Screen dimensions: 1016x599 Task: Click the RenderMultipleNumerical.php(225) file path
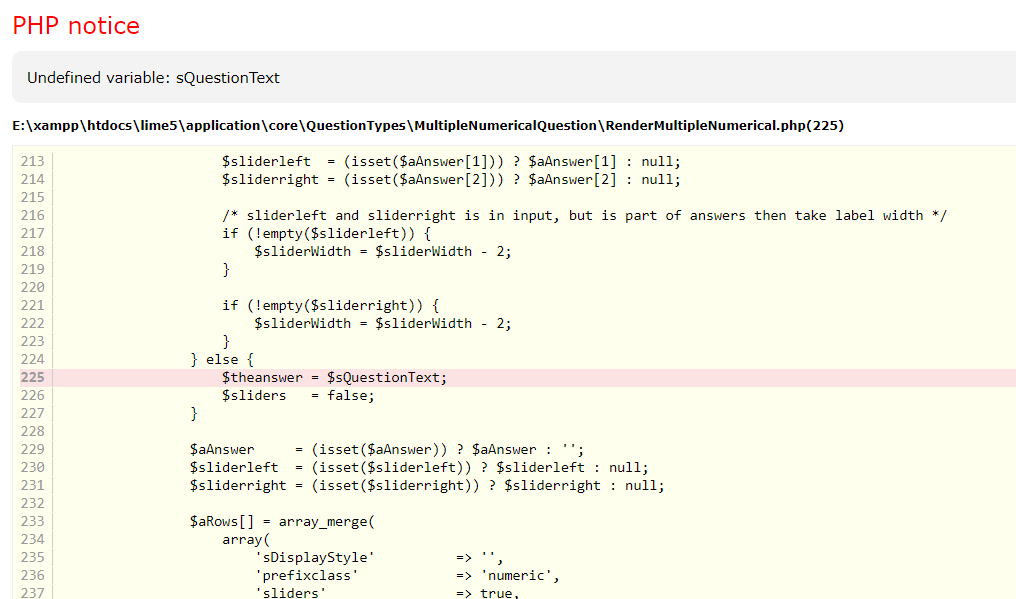[x=428, y=125]
